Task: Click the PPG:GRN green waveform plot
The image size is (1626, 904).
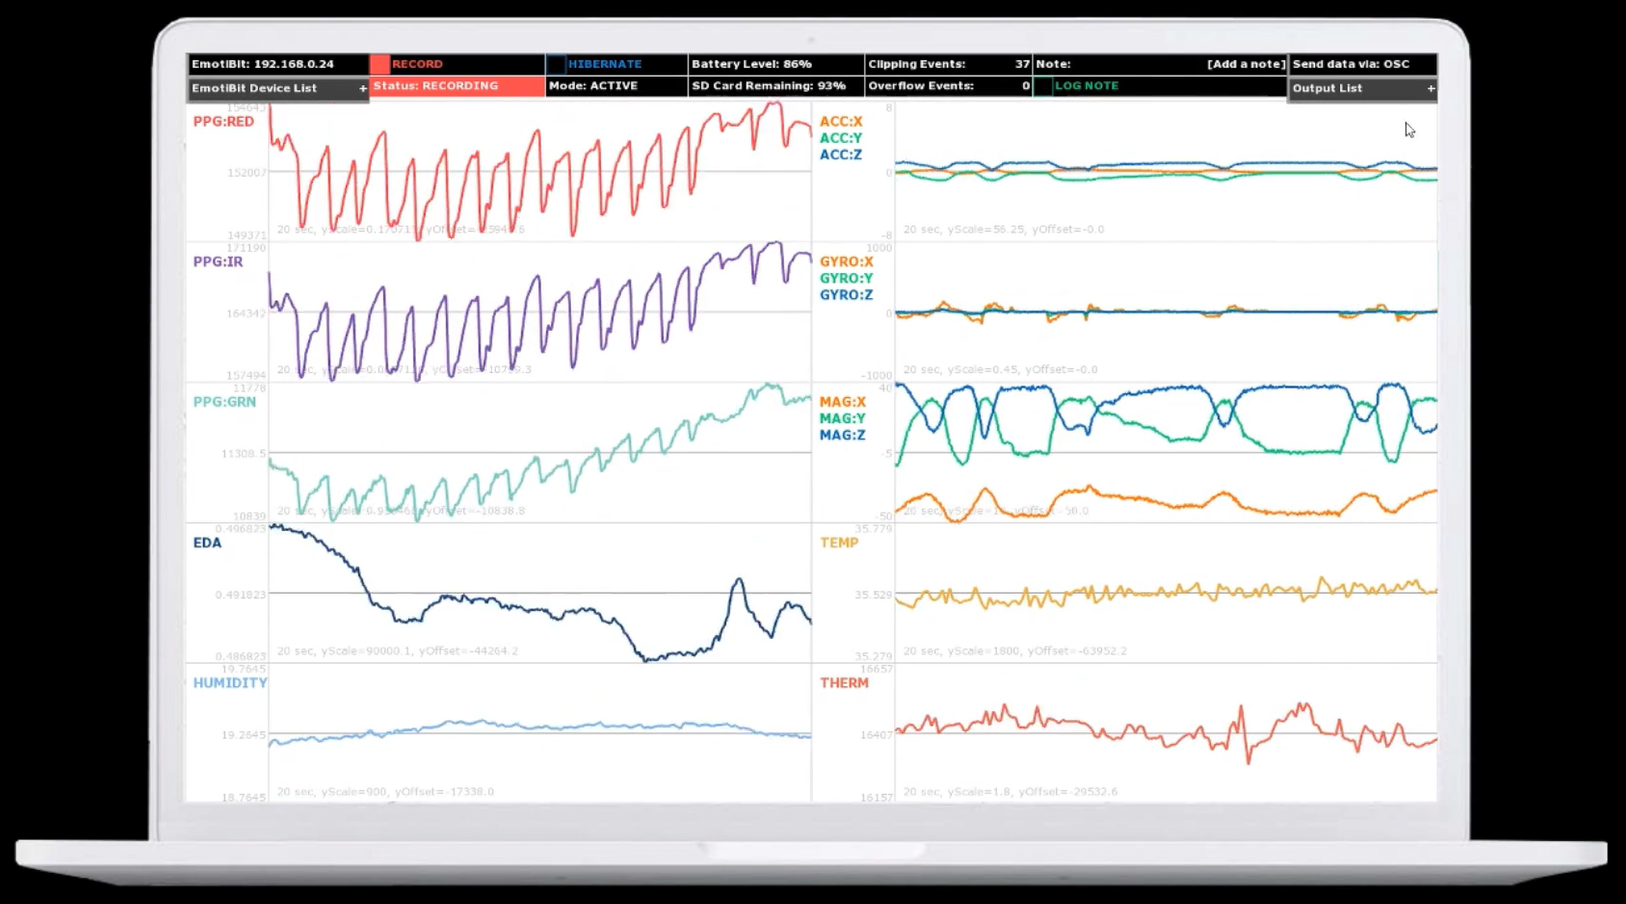Action: (540, 452)
